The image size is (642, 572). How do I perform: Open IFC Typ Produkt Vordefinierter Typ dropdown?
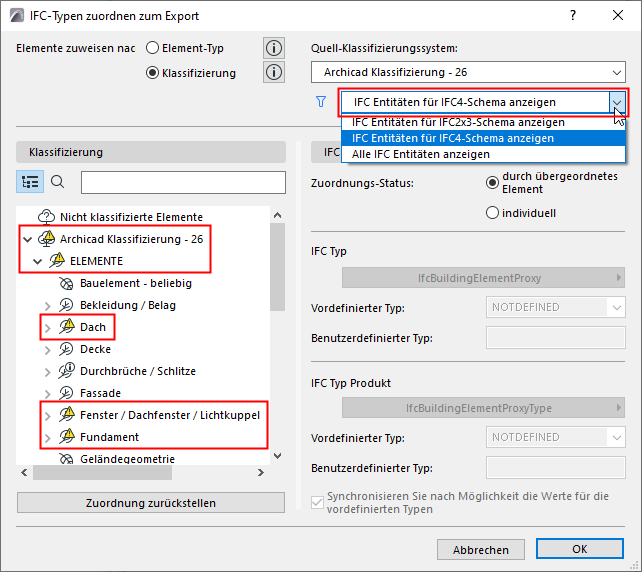[556, 437]
